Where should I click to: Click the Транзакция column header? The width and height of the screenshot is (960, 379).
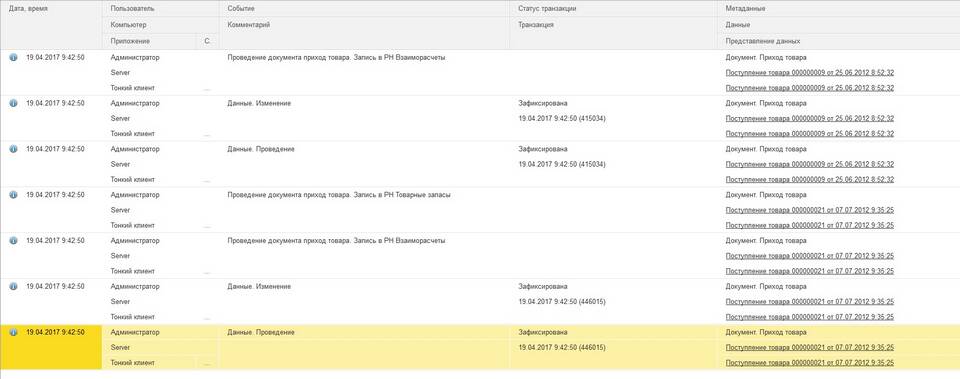(613, 33)
